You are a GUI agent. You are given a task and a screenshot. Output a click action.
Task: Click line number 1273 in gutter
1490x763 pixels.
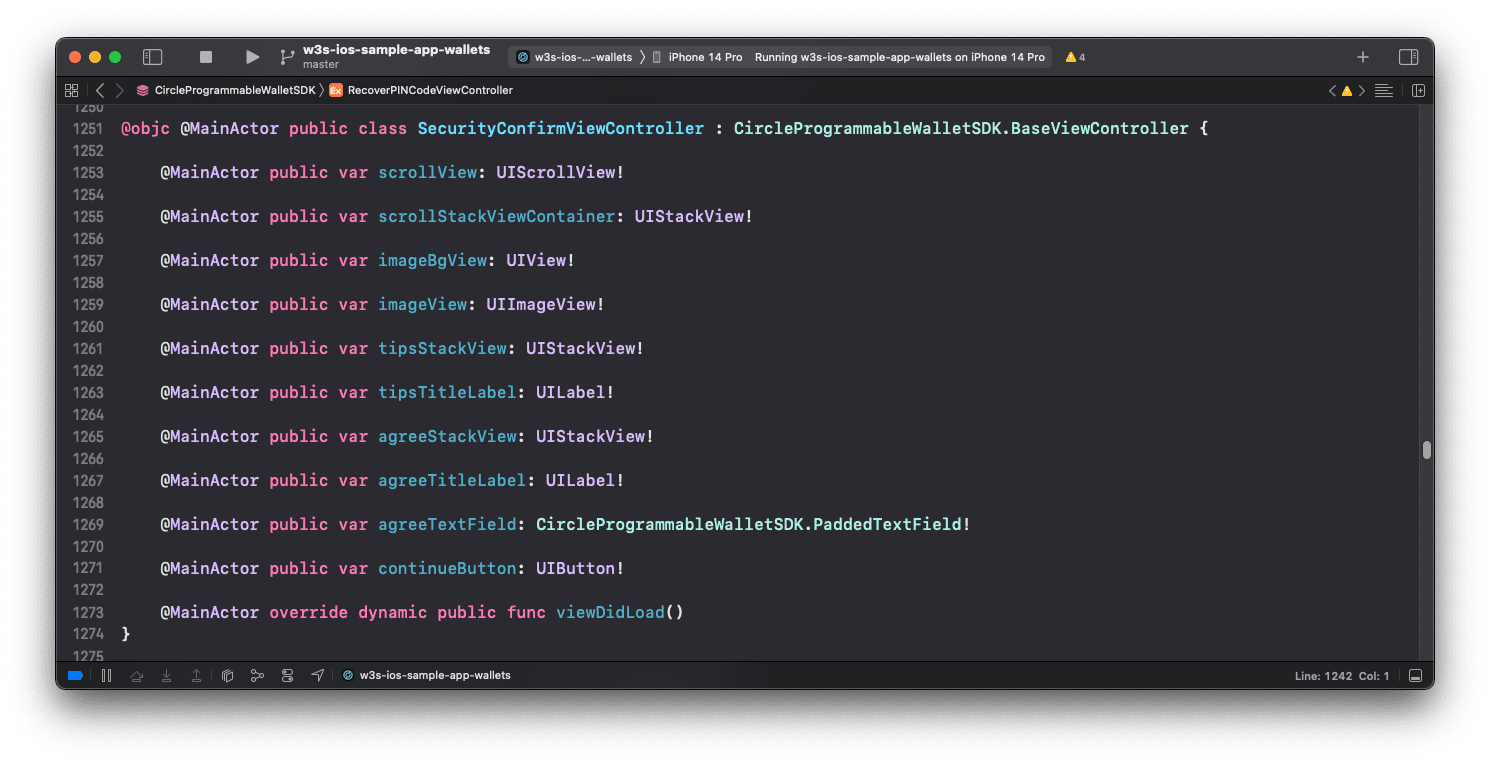[87, 613]
